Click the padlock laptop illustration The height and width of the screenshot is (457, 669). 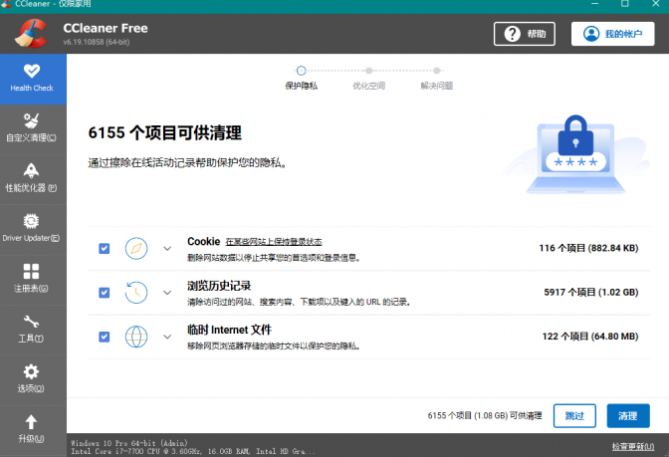pos(576,154)
